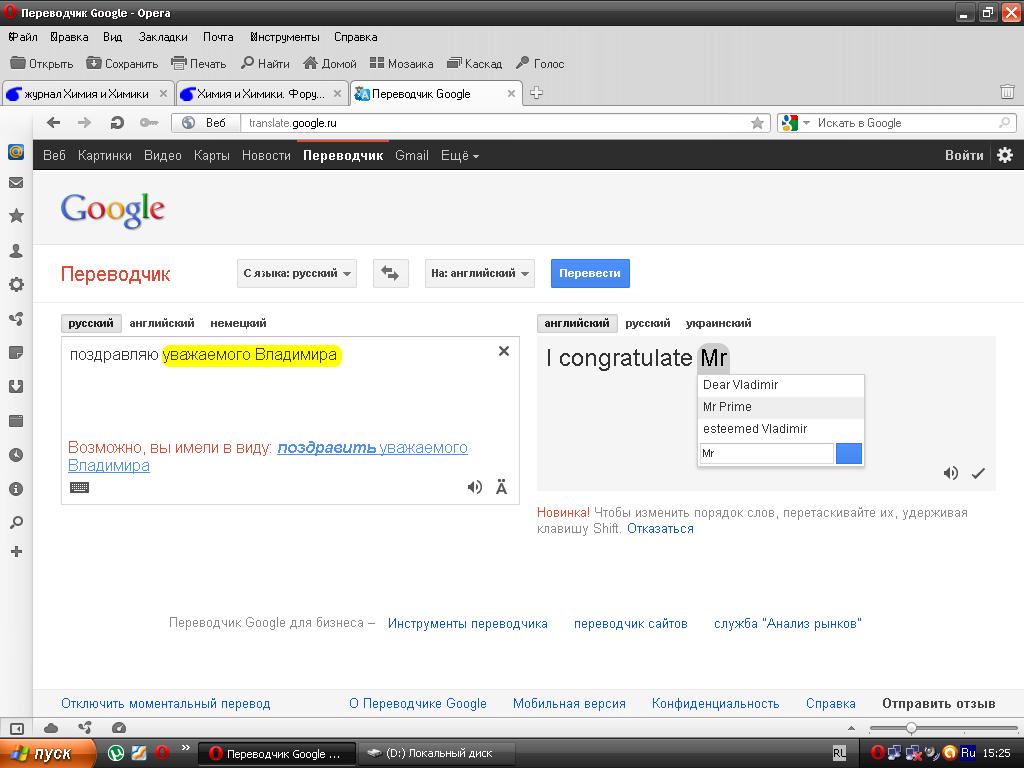The height and width of the screenshot is (768, 1024).
Task: Open the virtual keyboard icon
Action: pos(79,487)
